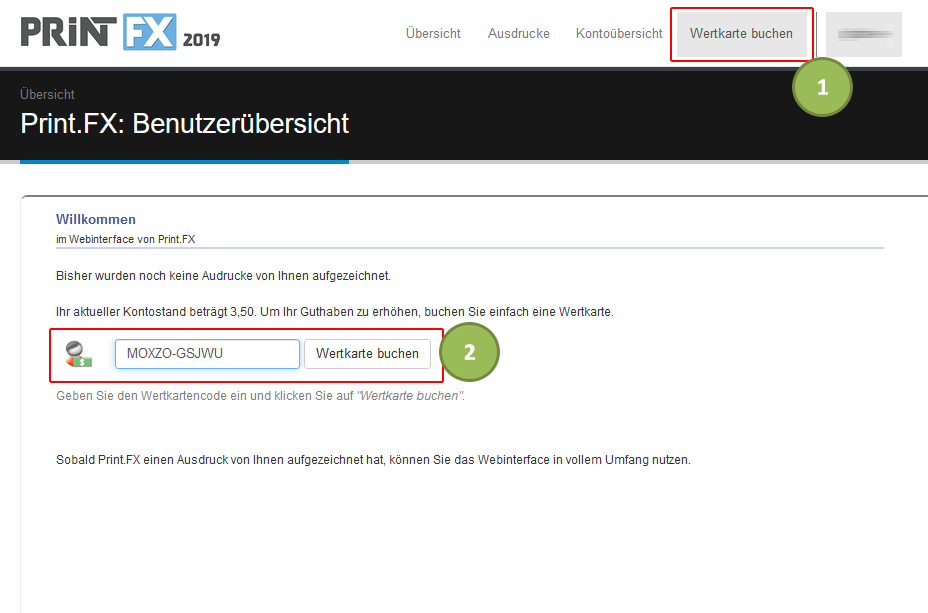Click the Wertkarte buchen button beside the code field
This screenshot has width=928, height=613.
(368, 354)
